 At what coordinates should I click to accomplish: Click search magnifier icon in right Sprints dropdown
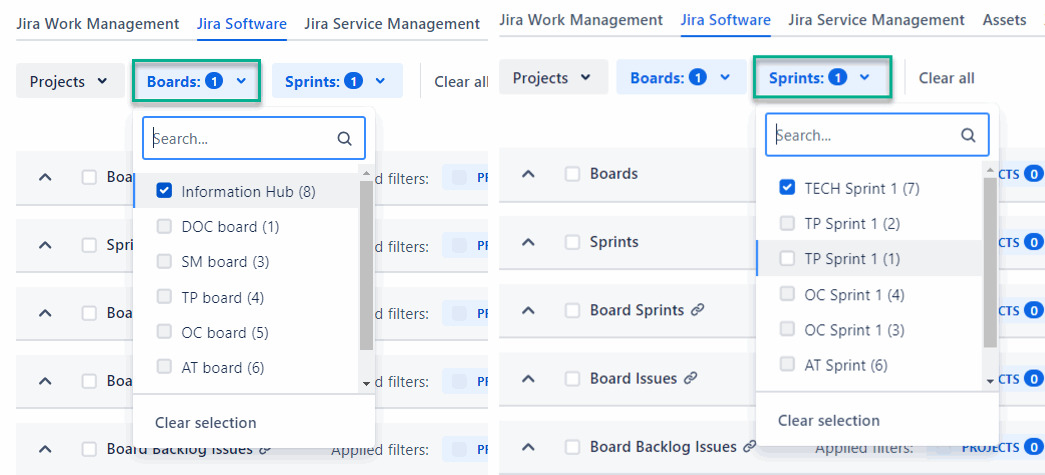click(x=968, y=135)
